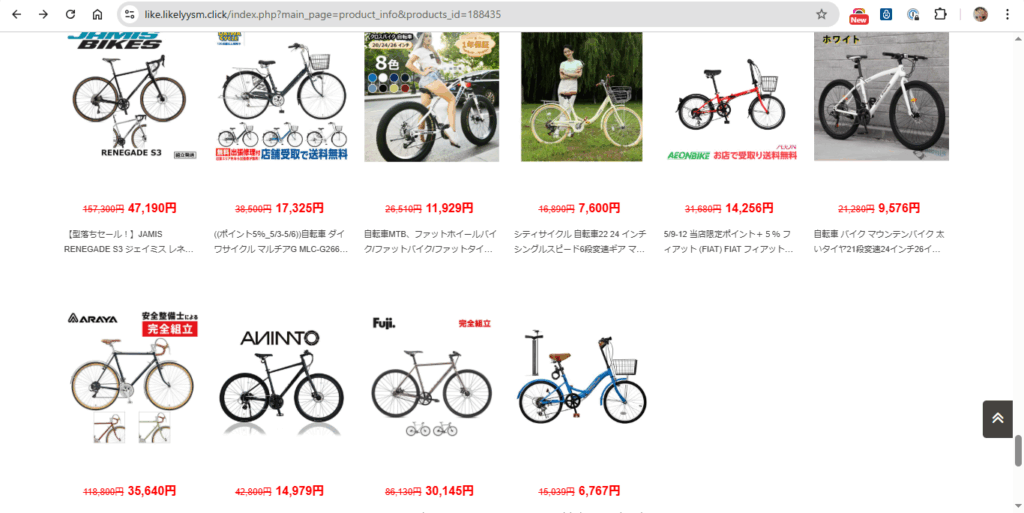Click the scroll-to-top double chevron button
The height and width of the screenshot is (513, 1024).
(997, 419)
